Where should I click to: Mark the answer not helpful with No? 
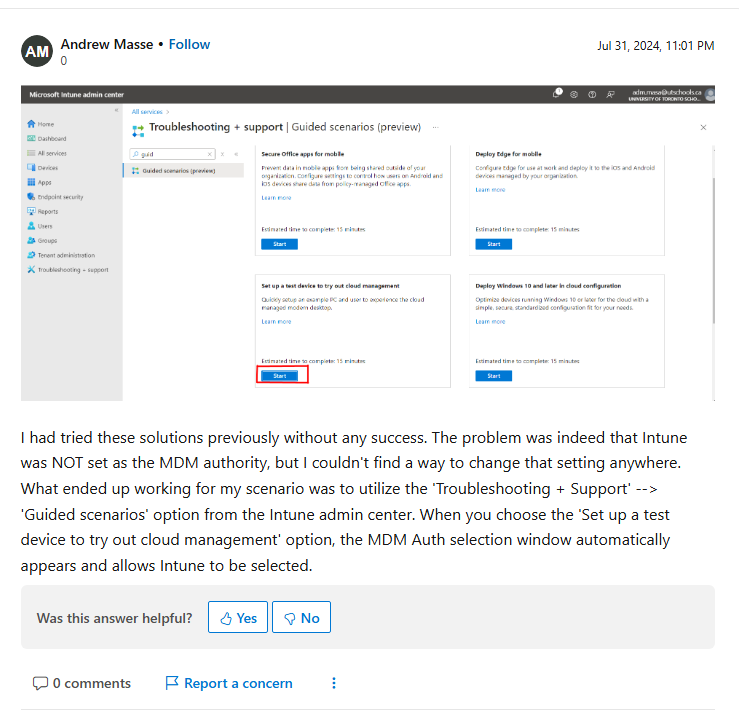click(x=301, y=617)
